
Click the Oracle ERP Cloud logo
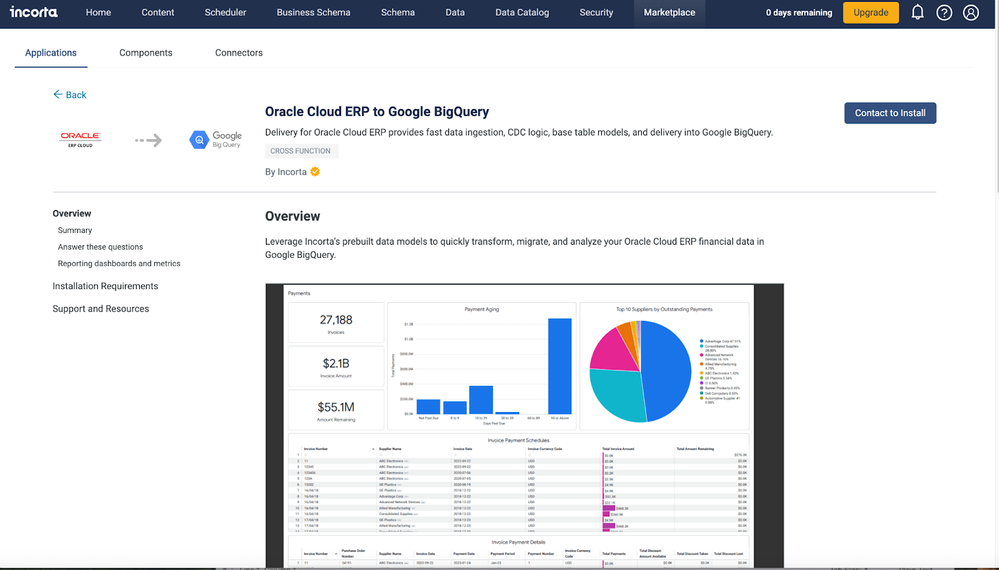pos(80,140)
